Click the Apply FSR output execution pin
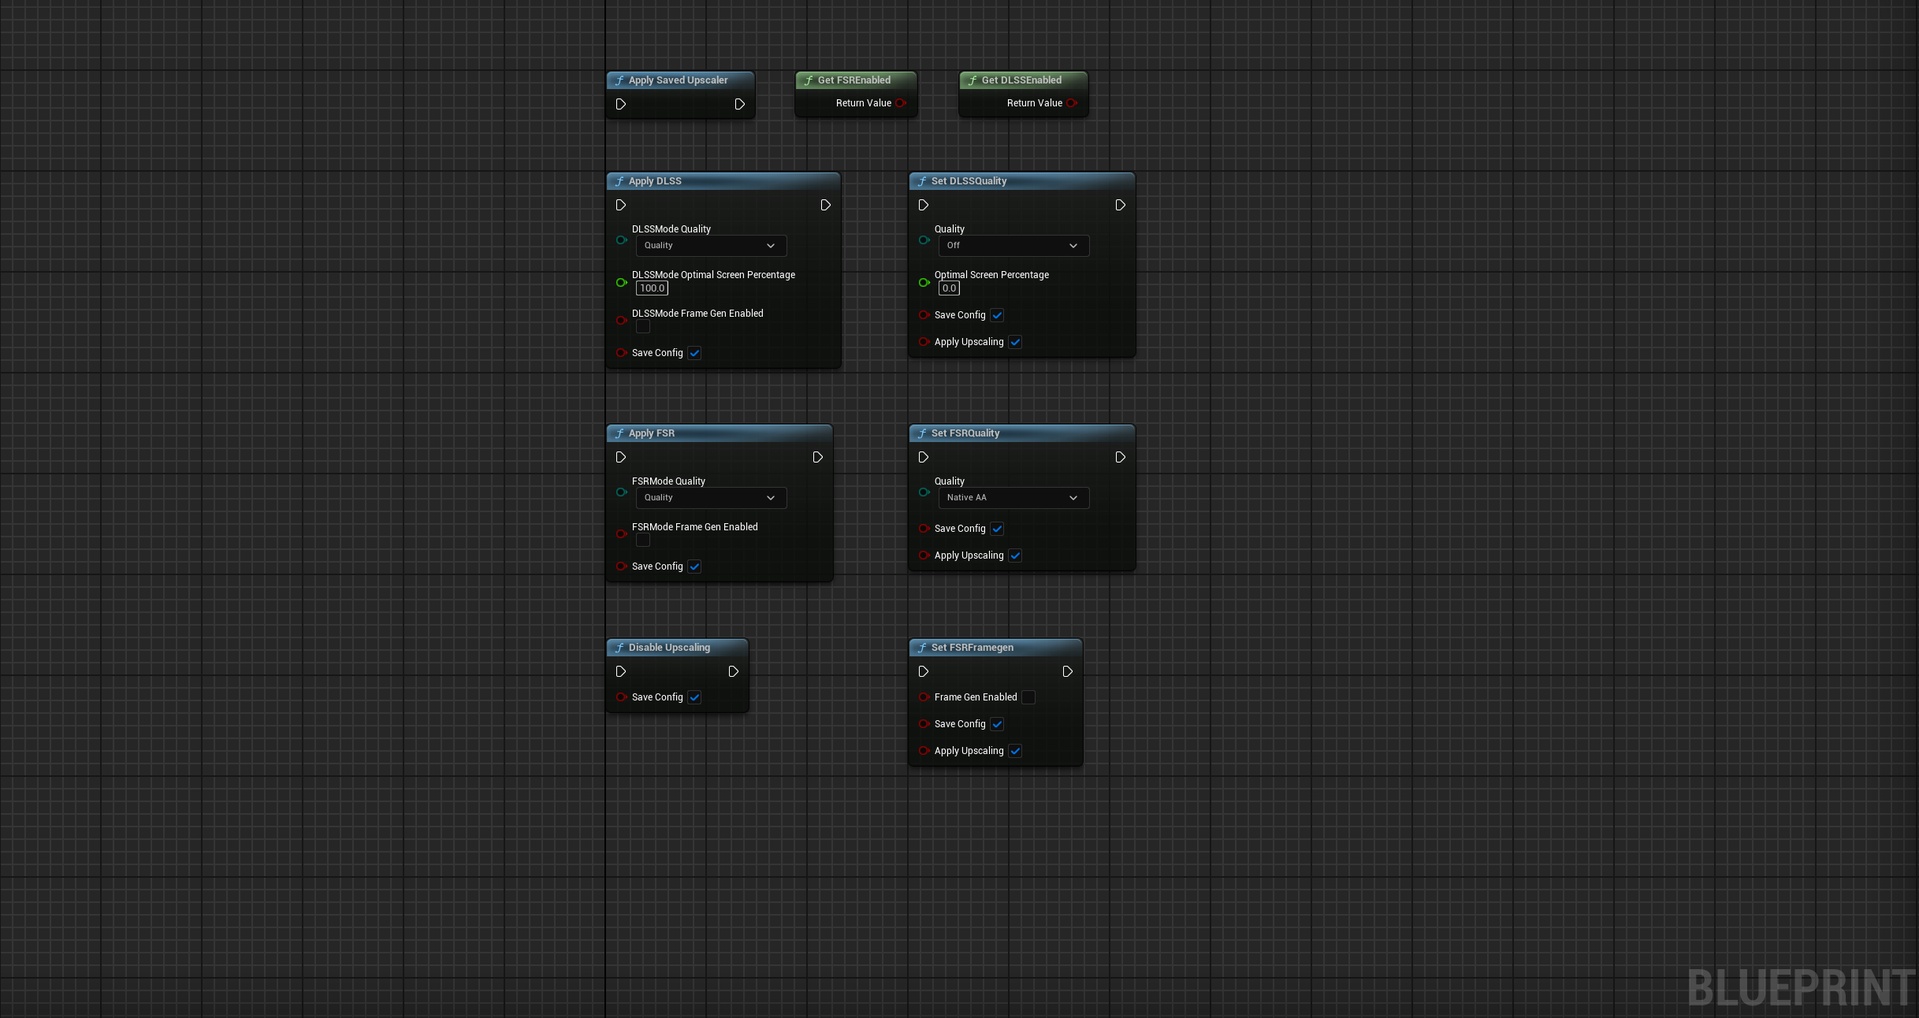 click(x=817, y=457)
